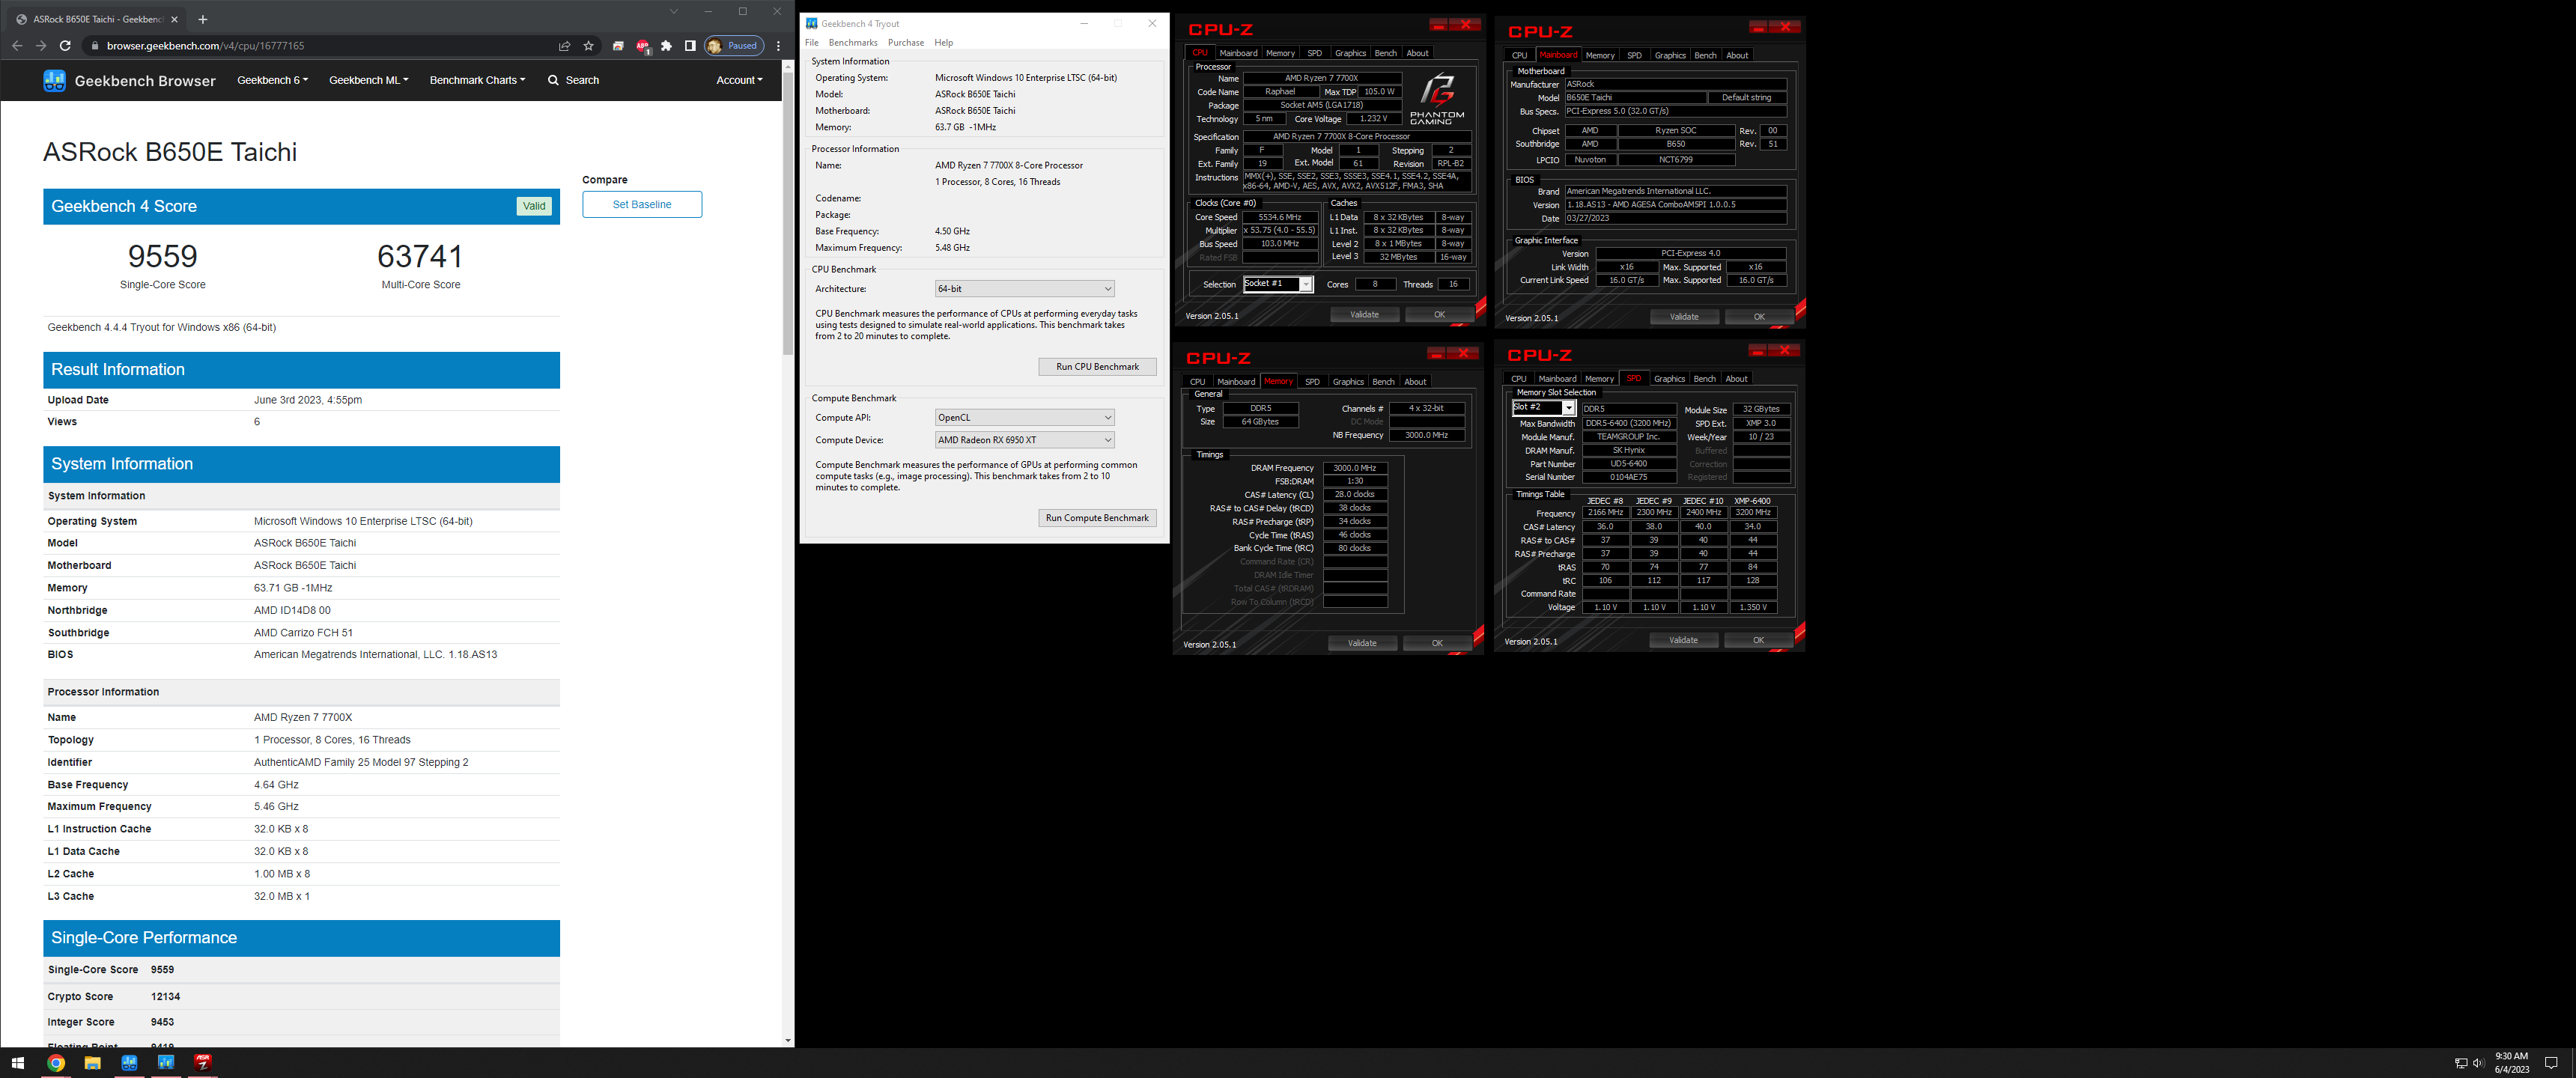
Task: Click the browser address bar URL
Action: tap(205, 46)
